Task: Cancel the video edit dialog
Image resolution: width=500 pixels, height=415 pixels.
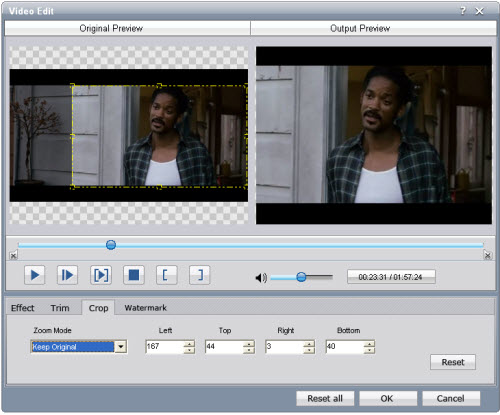Action: (451, 398)
